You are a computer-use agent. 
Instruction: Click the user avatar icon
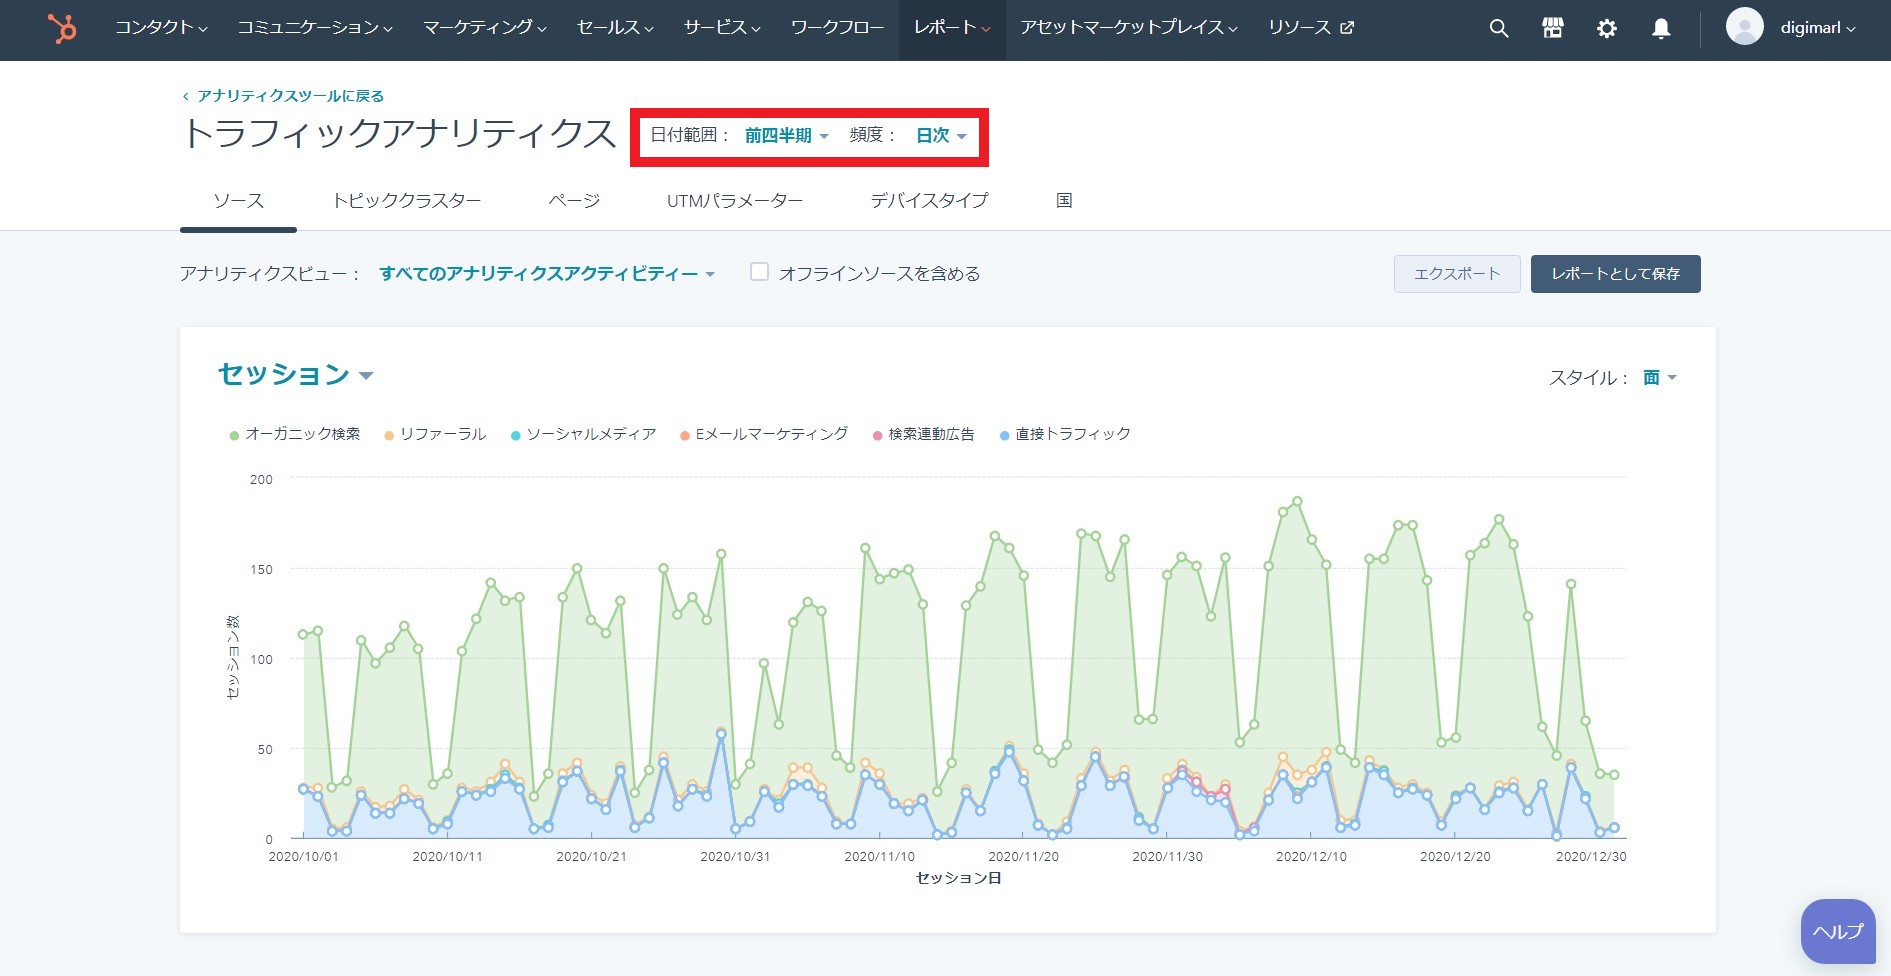[1744, 26]
